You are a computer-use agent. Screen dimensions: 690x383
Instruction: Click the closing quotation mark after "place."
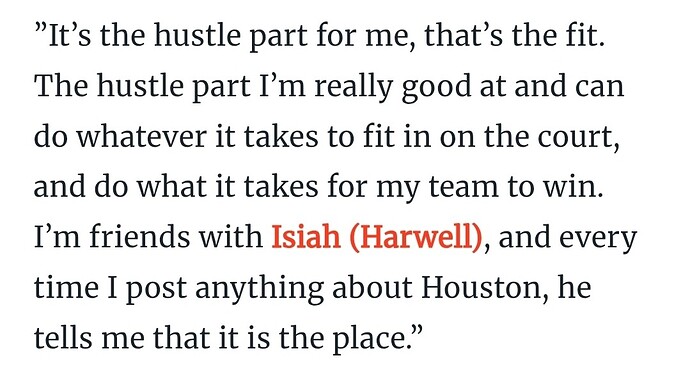[x=416, y=331]
